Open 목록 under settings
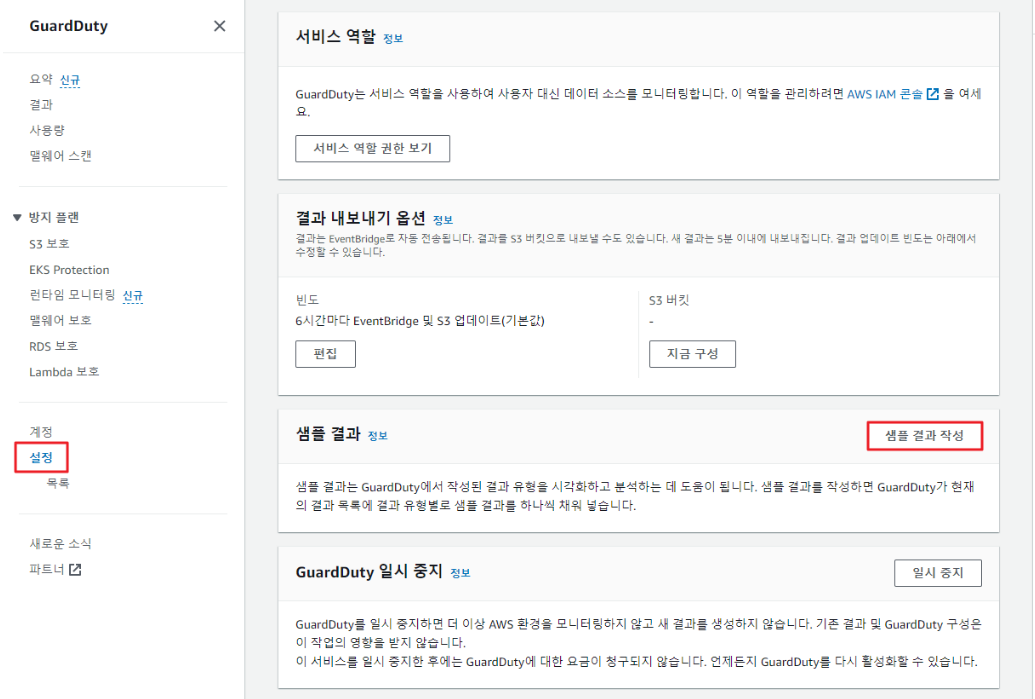Image resolution: width=1035 pixels, height=699 pixels. point(58,483)
